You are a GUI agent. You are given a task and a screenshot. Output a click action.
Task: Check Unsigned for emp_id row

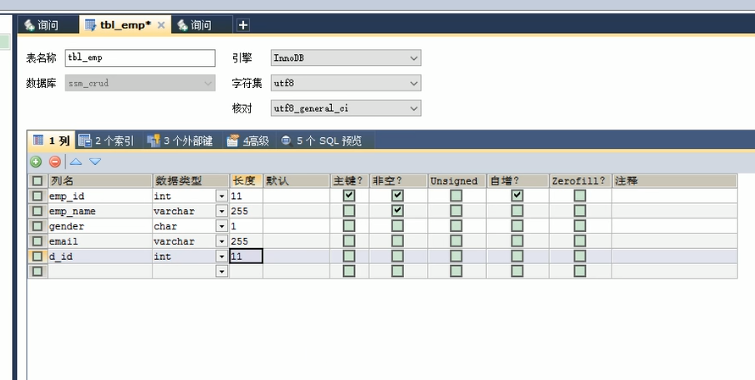(x=456, y=196)
